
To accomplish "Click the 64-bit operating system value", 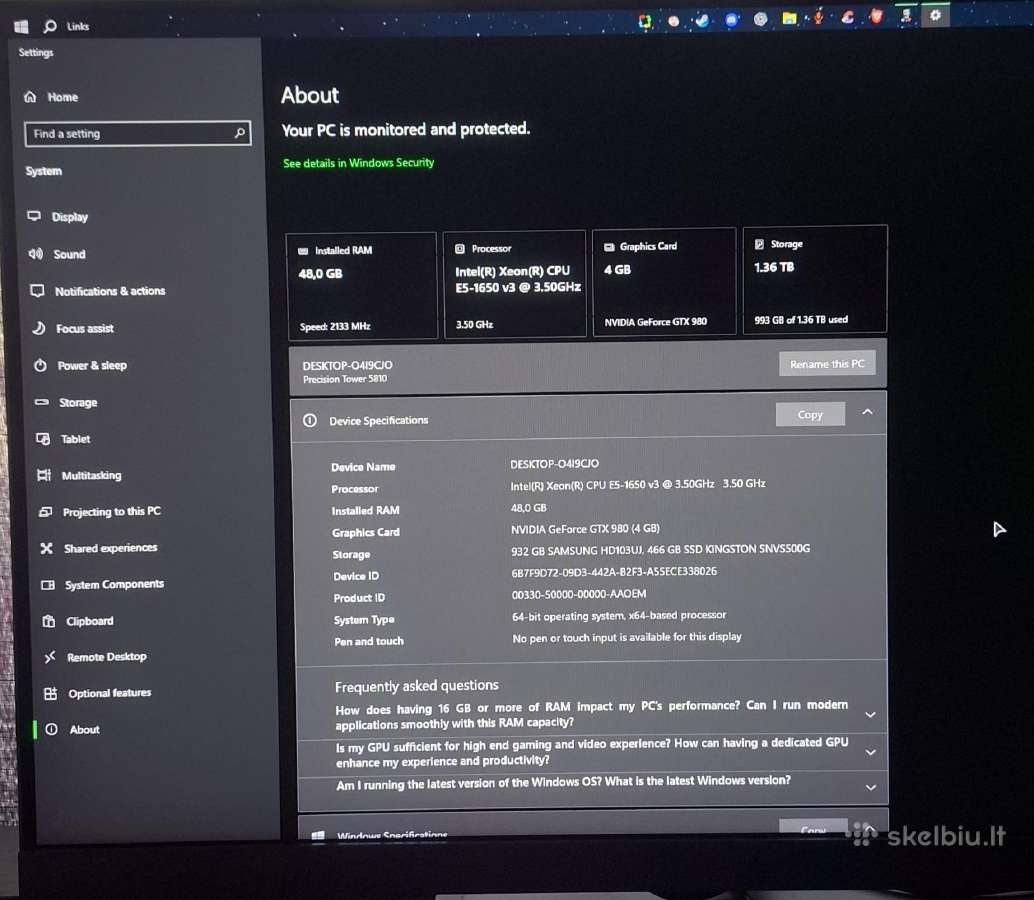I will 619,616.
